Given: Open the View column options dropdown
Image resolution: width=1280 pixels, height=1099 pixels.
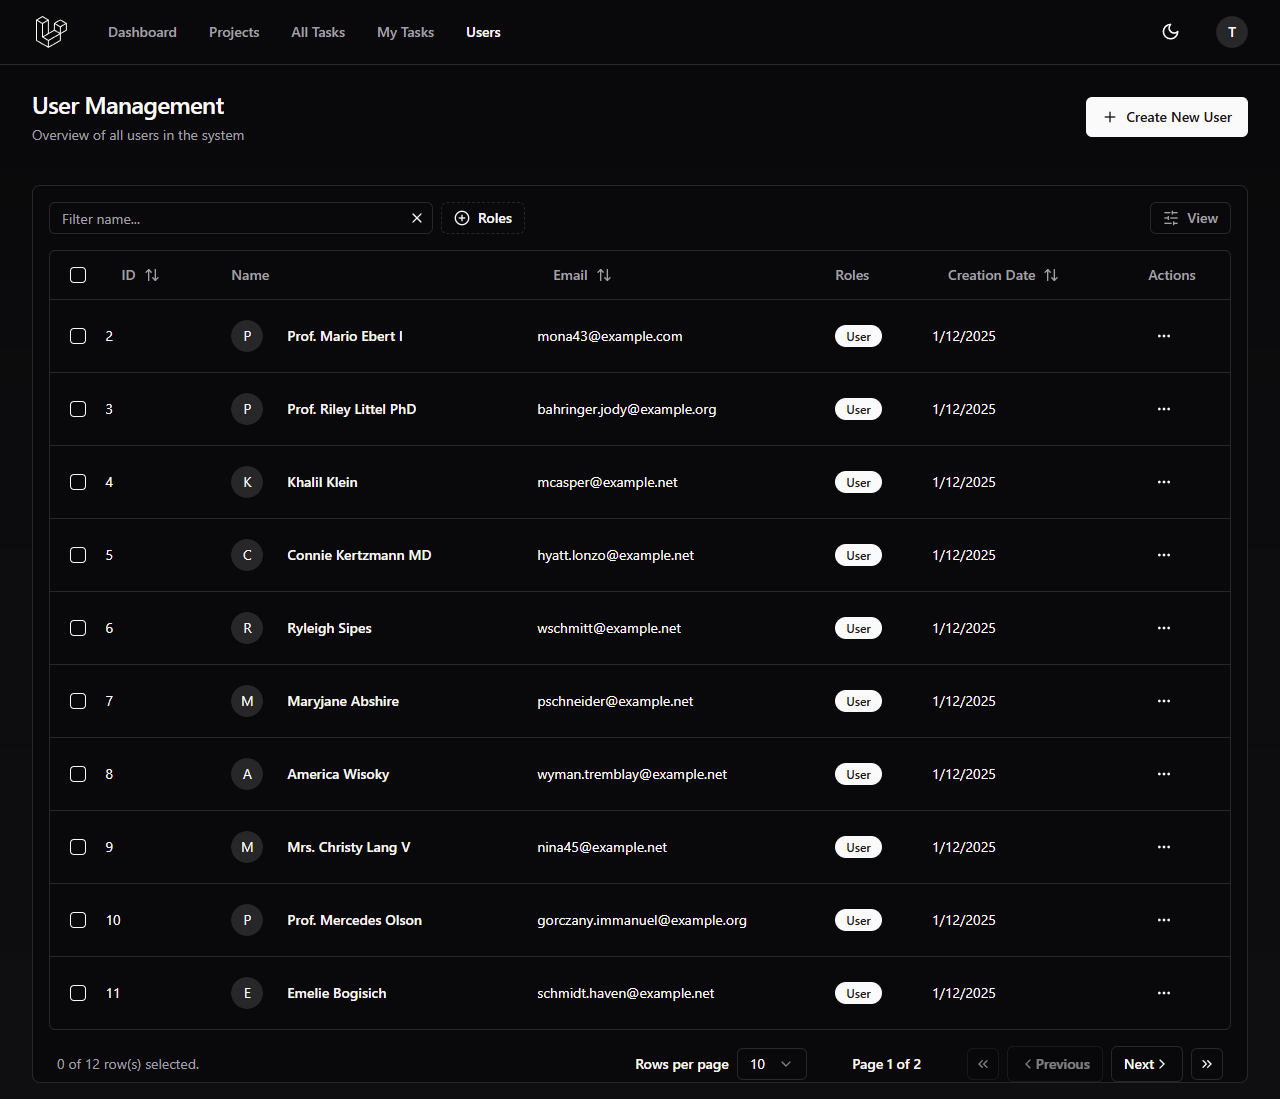Looking at the screenshot, I should pyautogui.click(x=1190, y=218).
